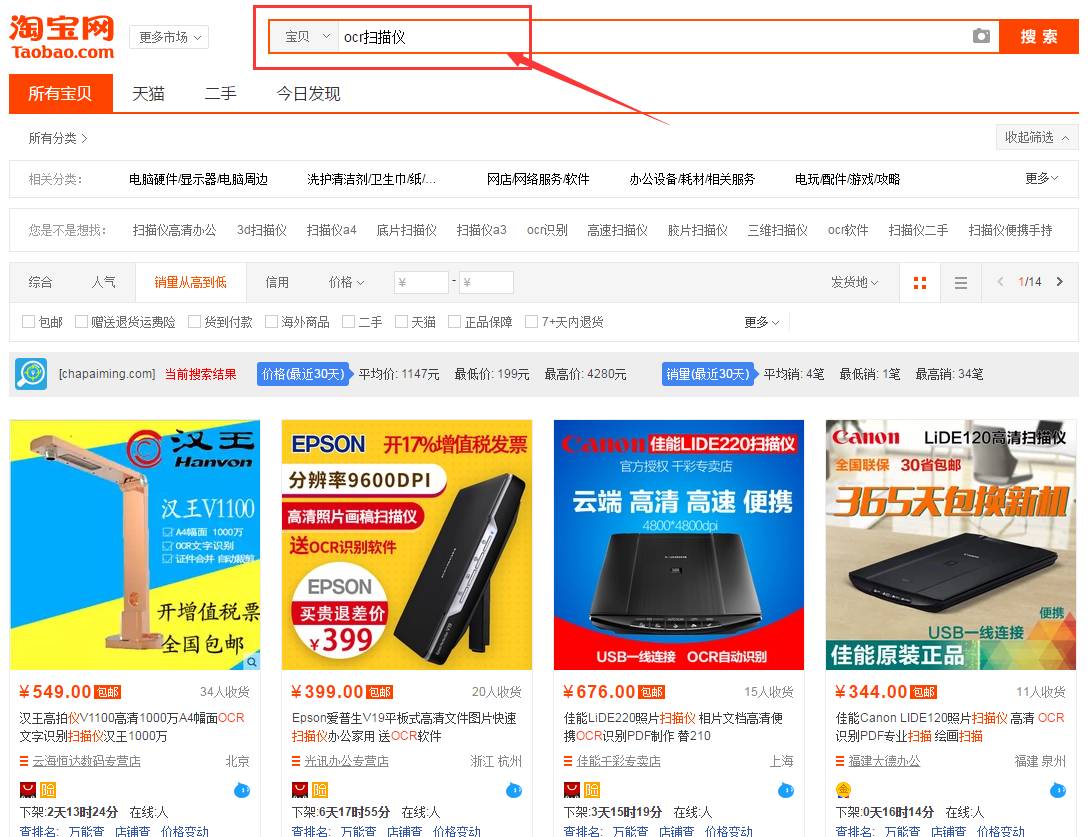This screenshot has height=837, width=1088.
Task: Select the 所有宝贝 tab
Action: (x=60, y=93)
